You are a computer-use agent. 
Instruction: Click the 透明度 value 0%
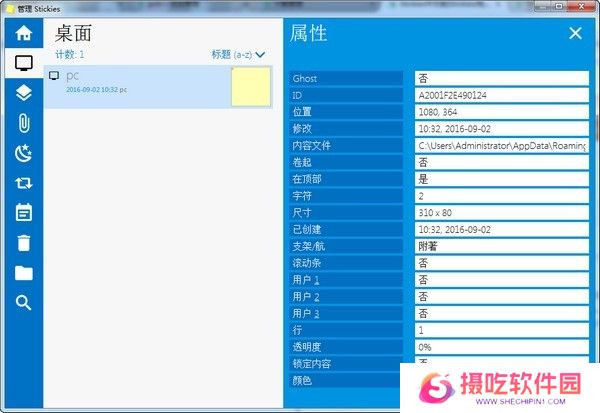pyautogui.click(x=501, y=347)
